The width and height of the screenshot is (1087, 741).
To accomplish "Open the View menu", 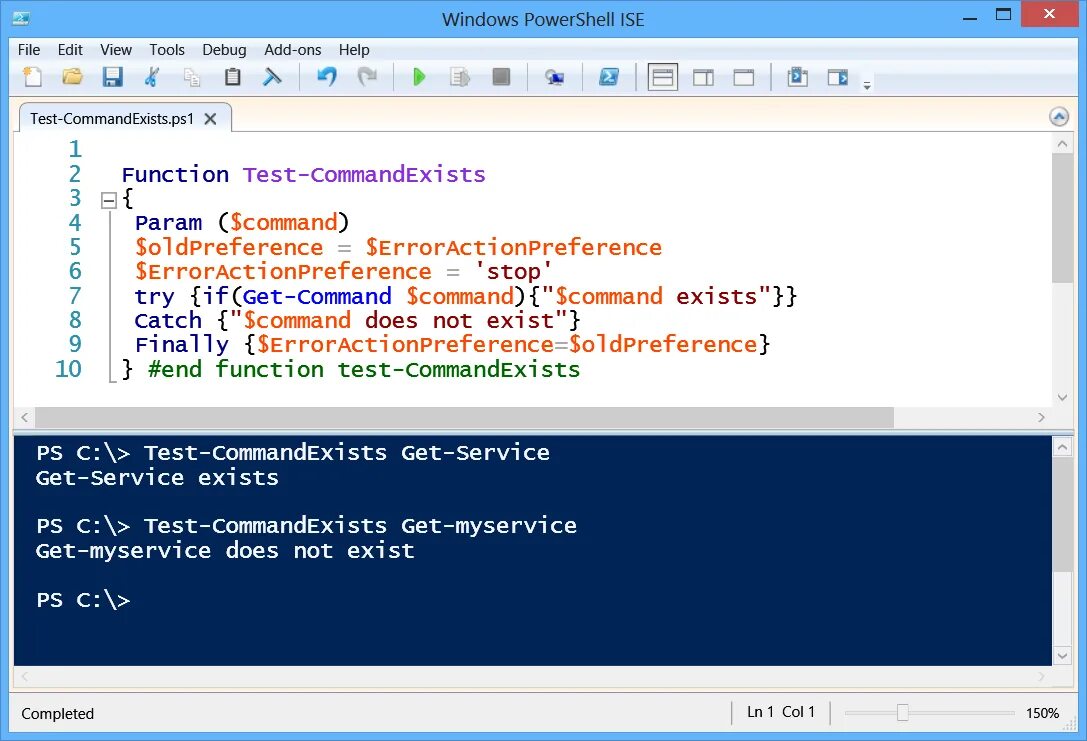I will click(116, 50).
